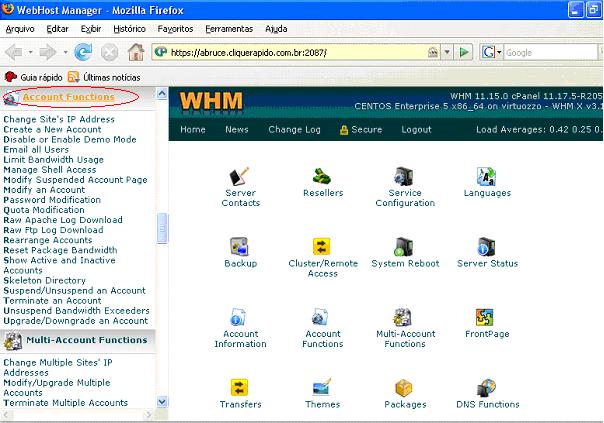Image resolution: width=604 pixels, height=423 pixels.
Task: Open the Arquivo menu
Action: [20, 29]
